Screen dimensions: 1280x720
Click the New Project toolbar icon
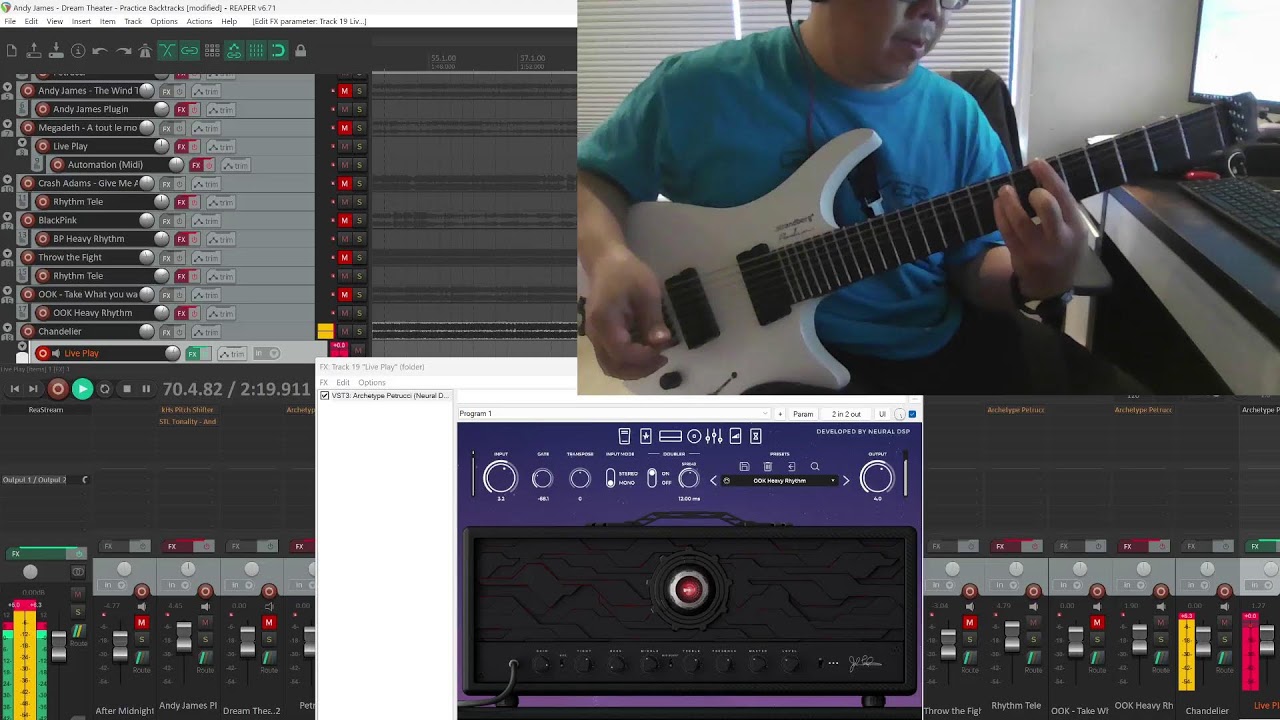tap(11, 50)
